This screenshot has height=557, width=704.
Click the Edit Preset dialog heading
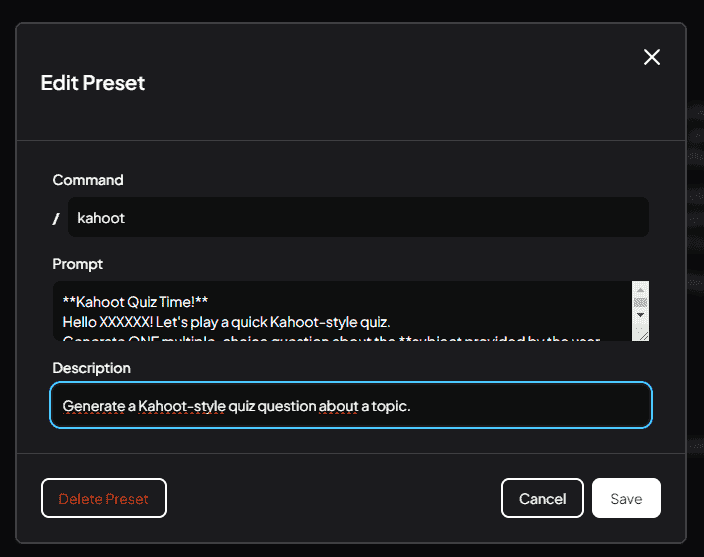tap(93, 83)
